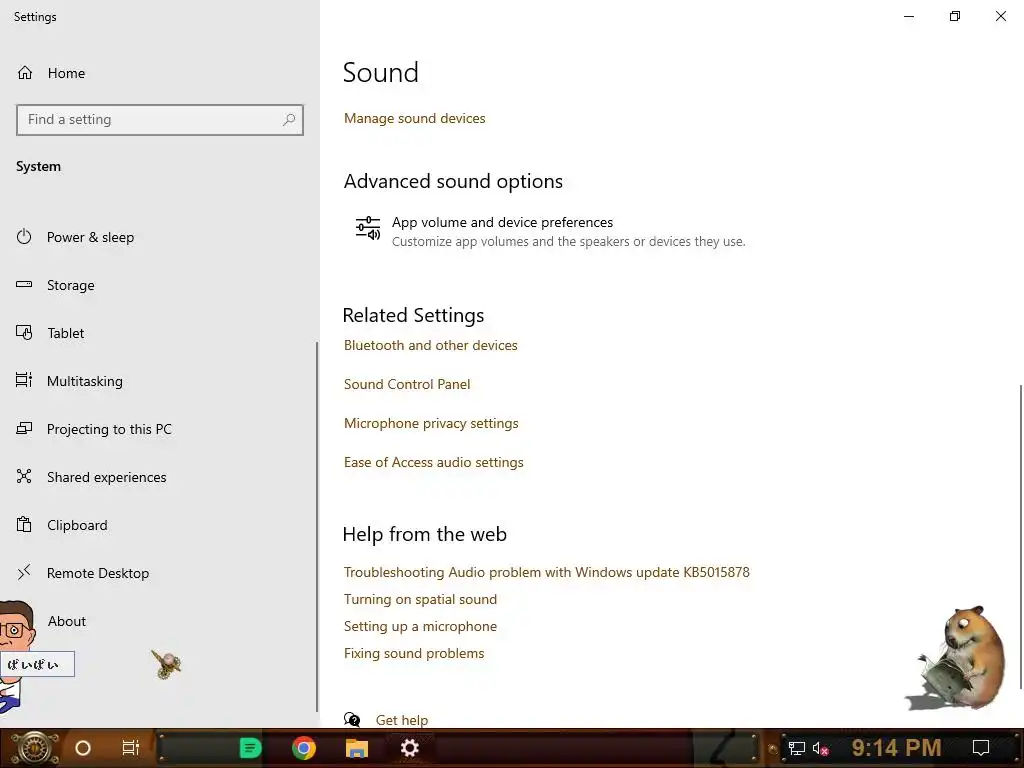Click the main content vertical scrollbar
The image size is (1024, 768).
[1021, 537]
